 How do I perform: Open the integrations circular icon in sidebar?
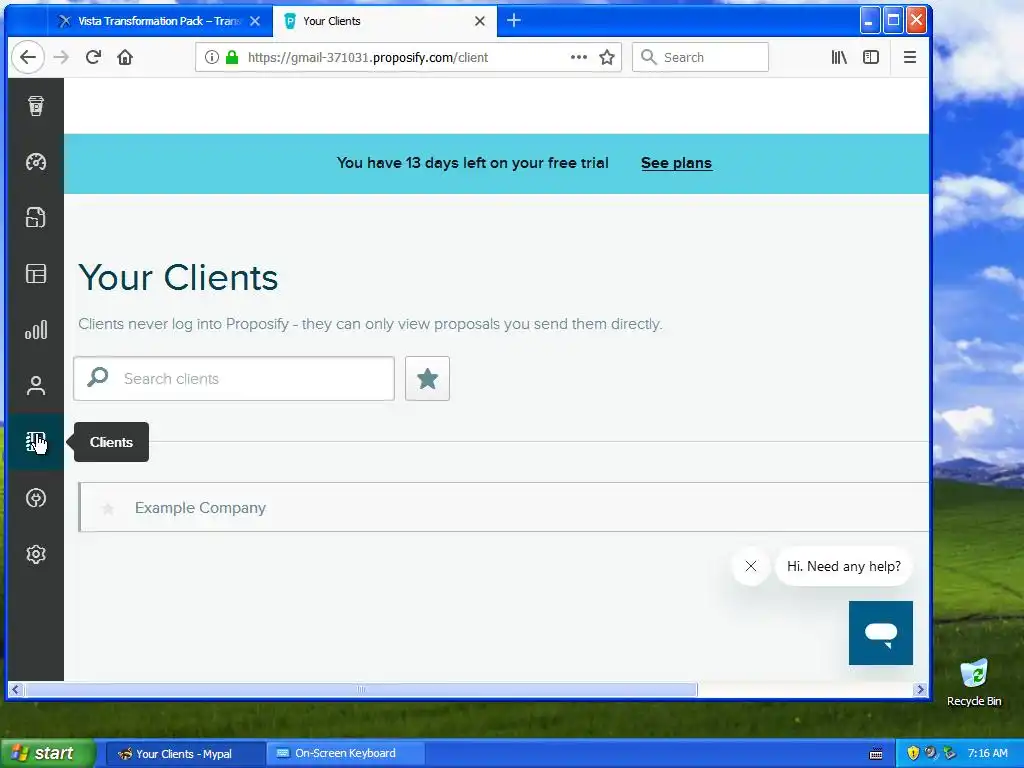click(x=36, y=498)
